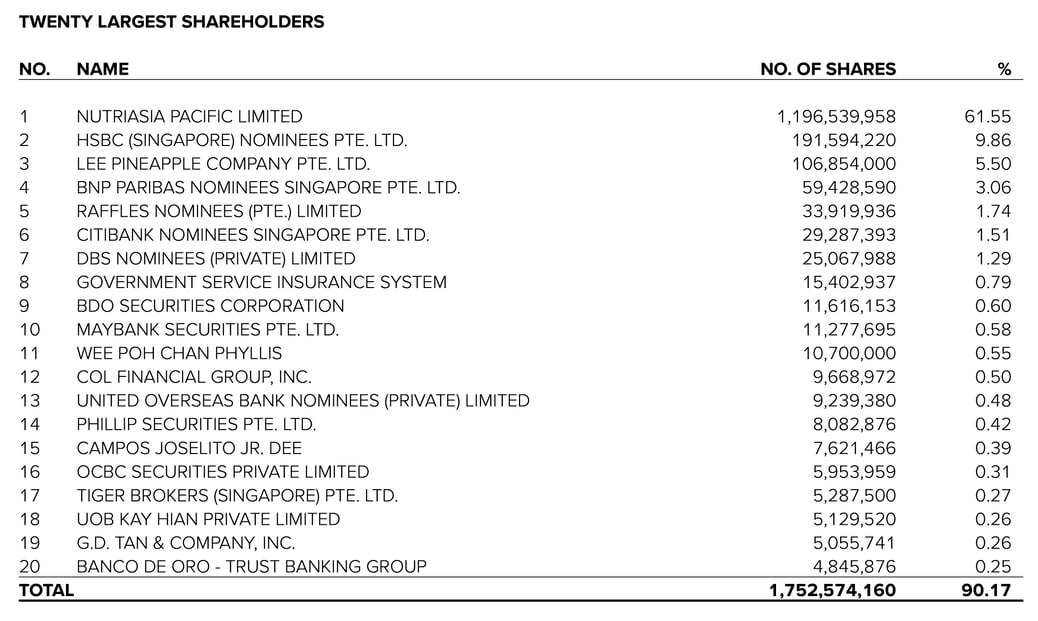Select the 3.06 percentage value
The height and width of the screenshot is (621, 1038).
tap(993, 188)
